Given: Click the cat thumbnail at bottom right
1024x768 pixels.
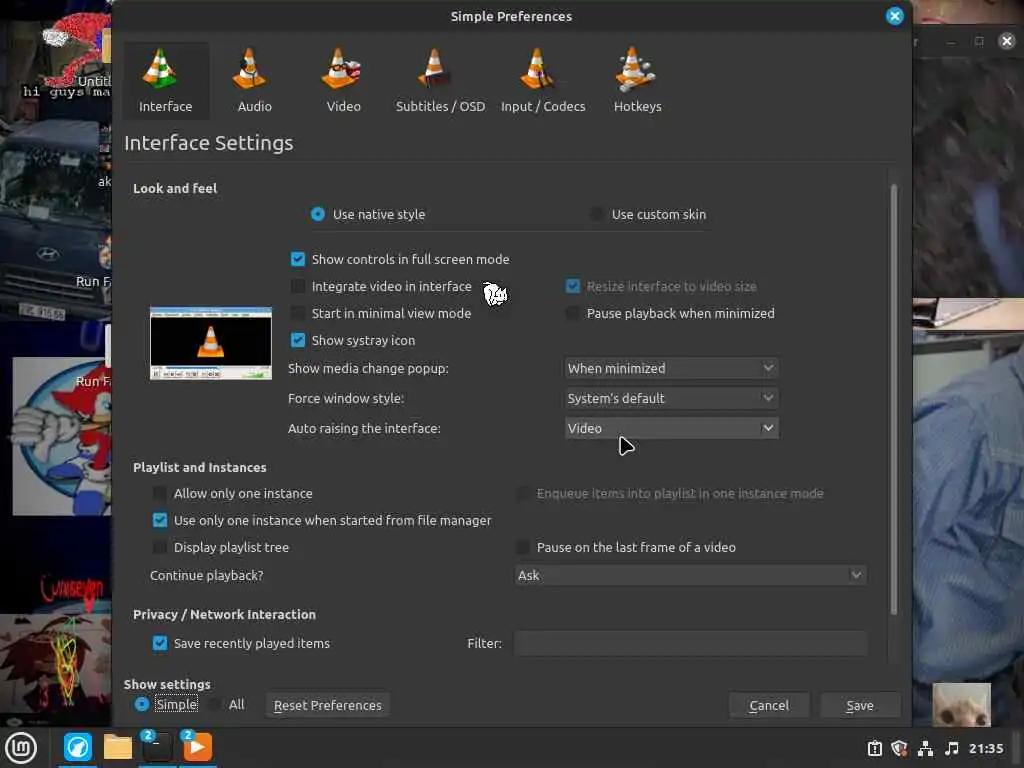Looking at the screenshot, I should (961, 705).
